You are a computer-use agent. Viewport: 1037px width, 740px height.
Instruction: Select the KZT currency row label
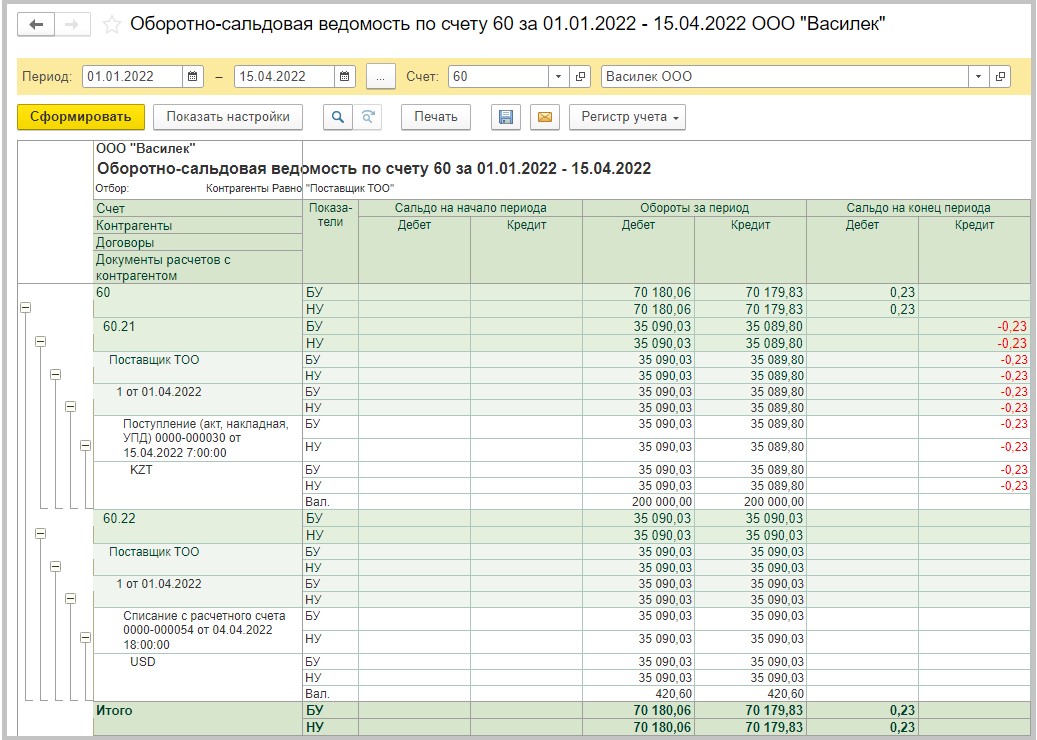click(x=142, y=470)
